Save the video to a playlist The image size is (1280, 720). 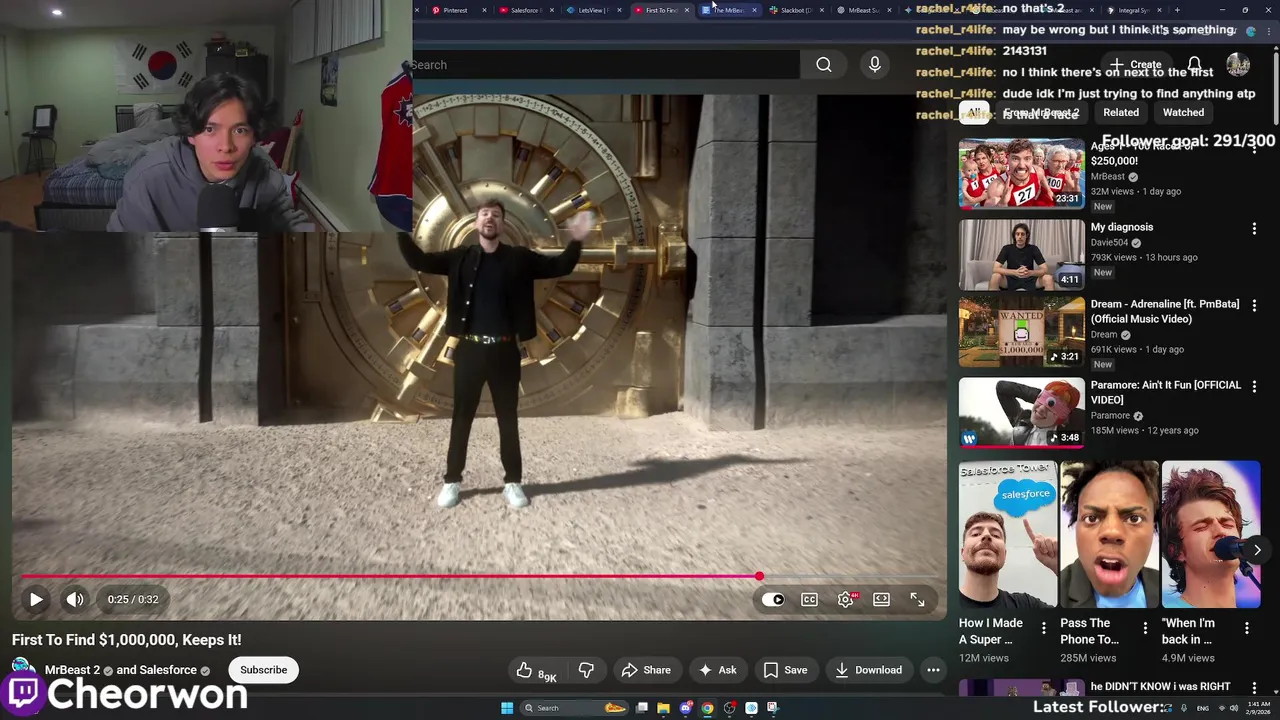[x=785, y=670]
